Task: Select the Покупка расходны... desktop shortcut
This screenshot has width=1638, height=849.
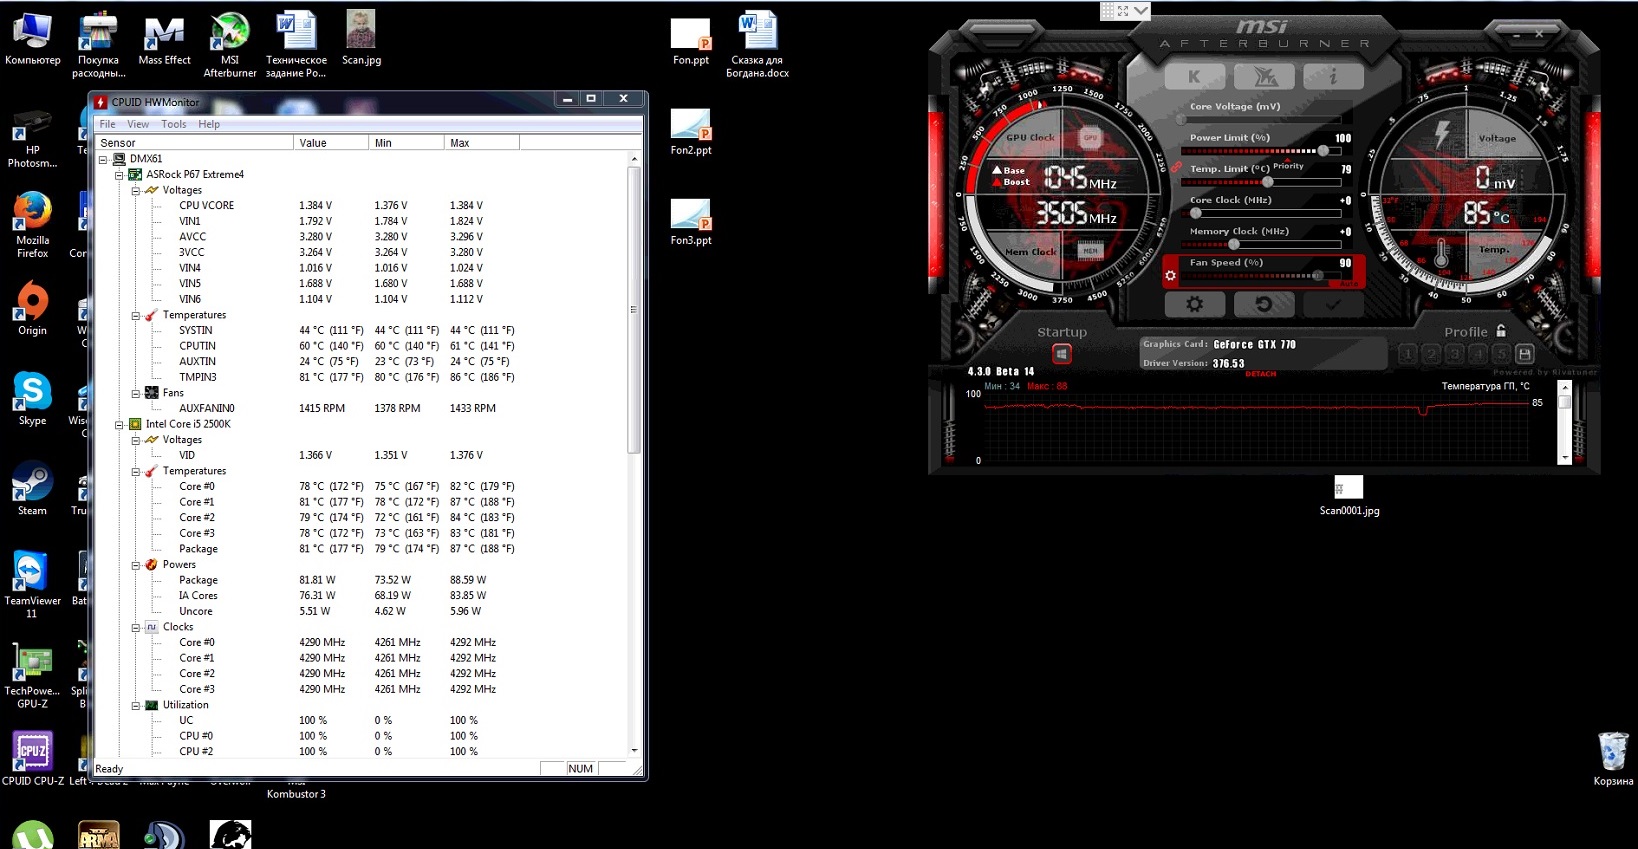Action: tap(98, 45)
